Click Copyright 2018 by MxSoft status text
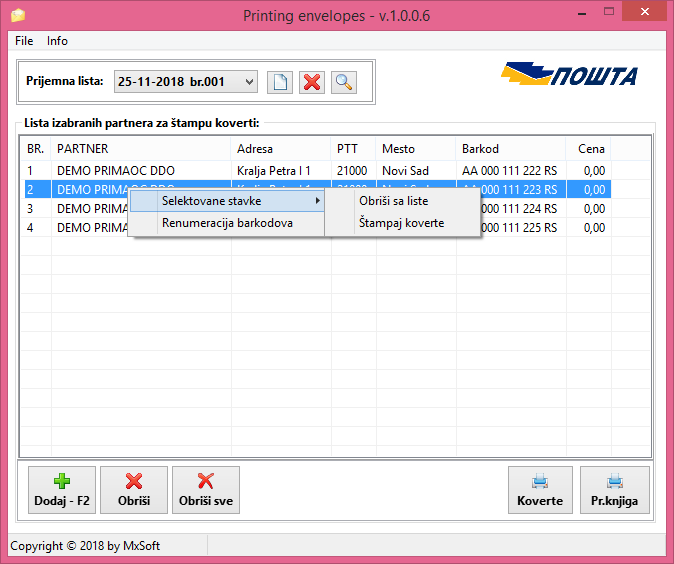 point(85,546)
